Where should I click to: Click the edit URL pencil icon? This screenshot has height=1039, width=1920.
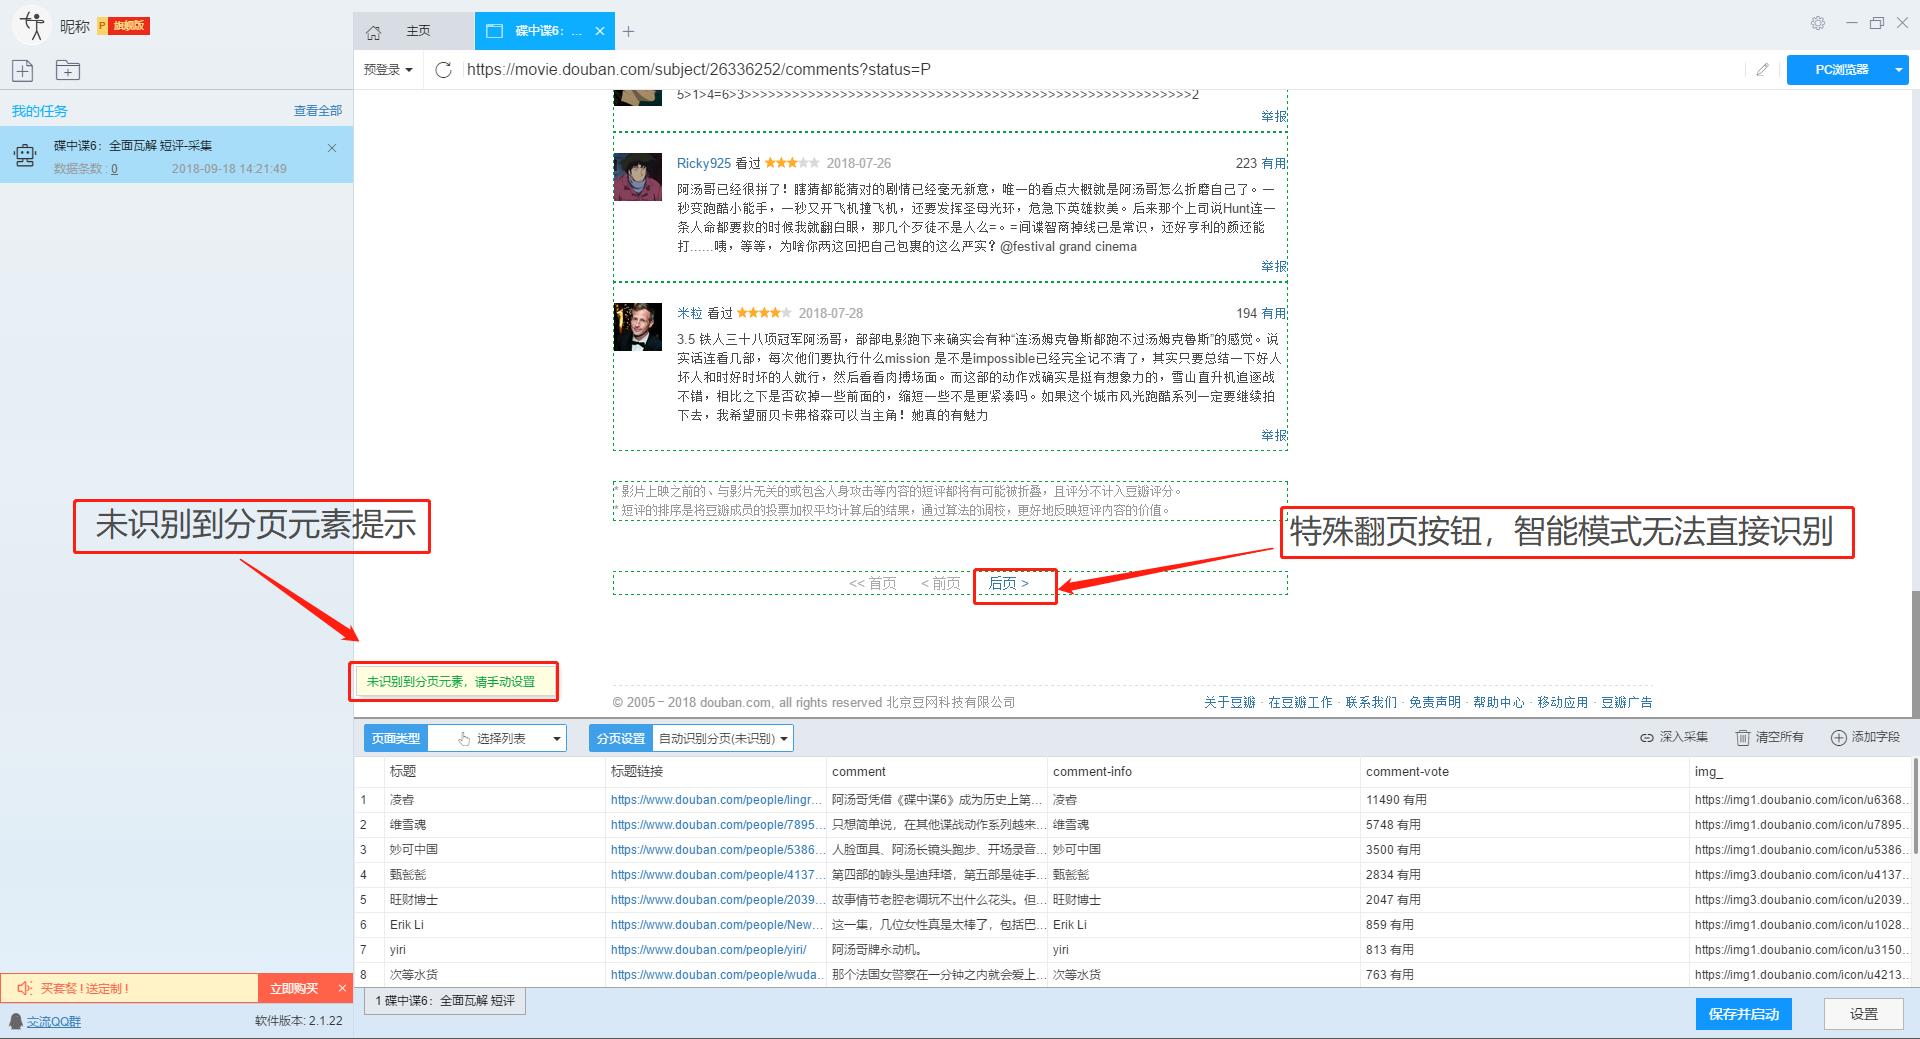tap(1762, 69)
